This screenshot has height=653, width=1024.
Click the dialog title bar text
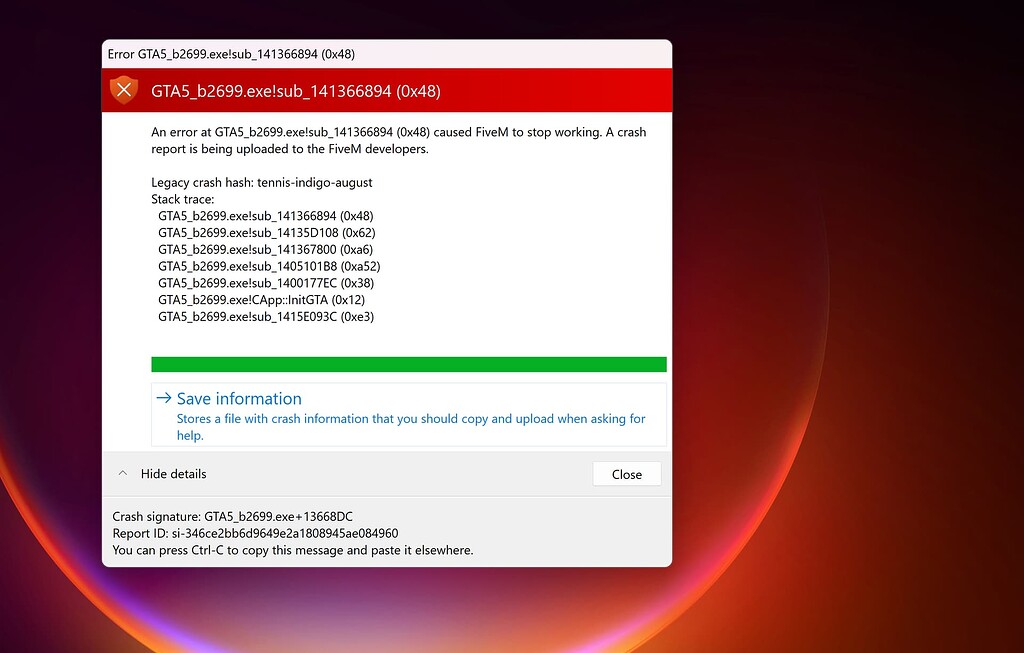tap(231, 54)
